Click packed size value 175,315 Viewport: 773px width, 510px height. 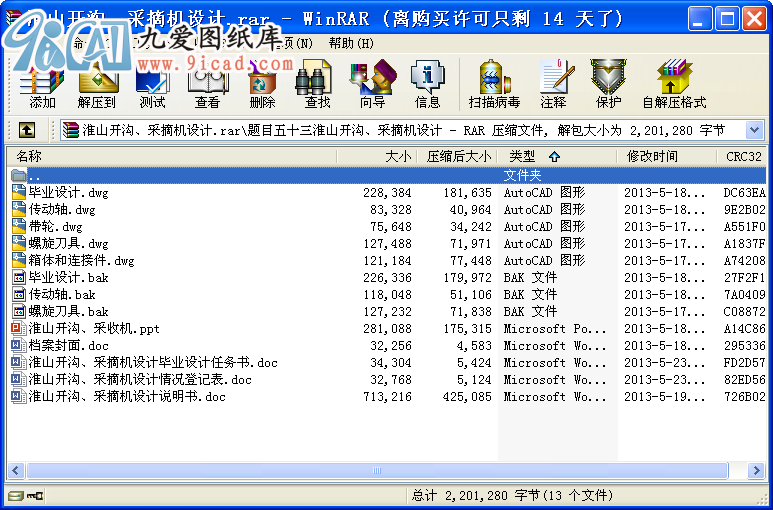pyautogui.click(x=467, y=329)
